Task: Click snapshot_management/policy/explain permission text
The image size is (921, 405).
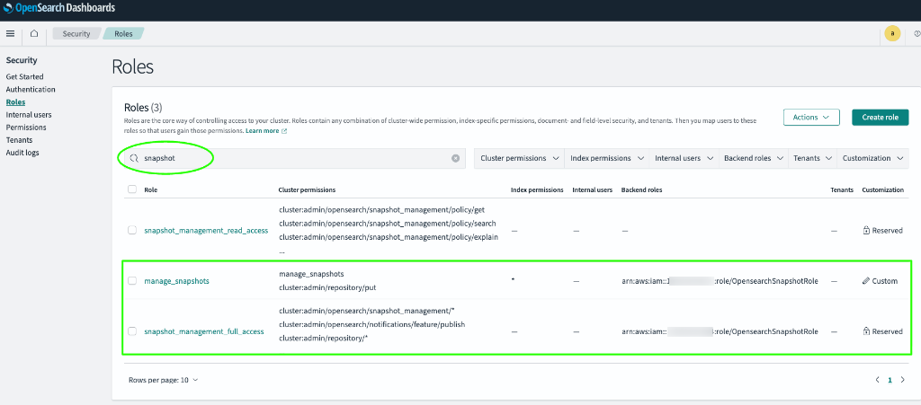Action: (x=388, y=237)
